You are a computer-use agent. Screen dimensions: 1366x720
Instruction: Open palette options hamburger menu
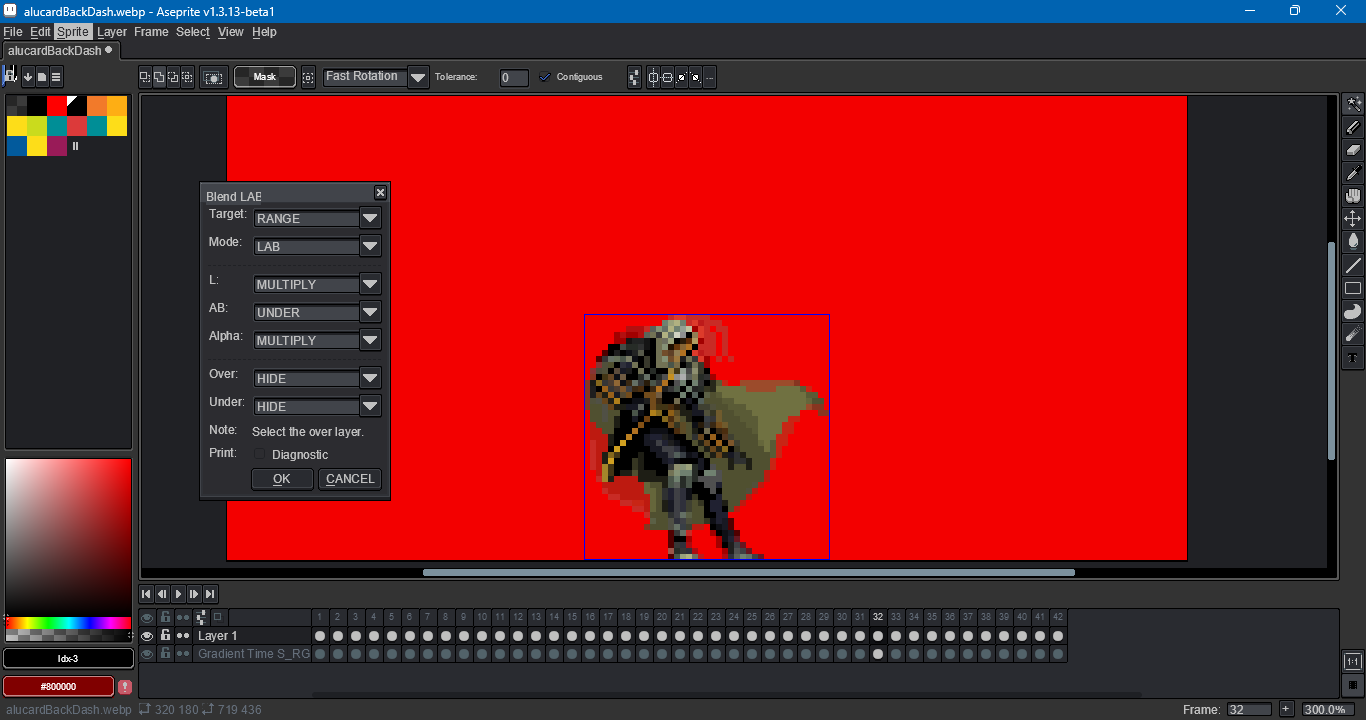56,76
